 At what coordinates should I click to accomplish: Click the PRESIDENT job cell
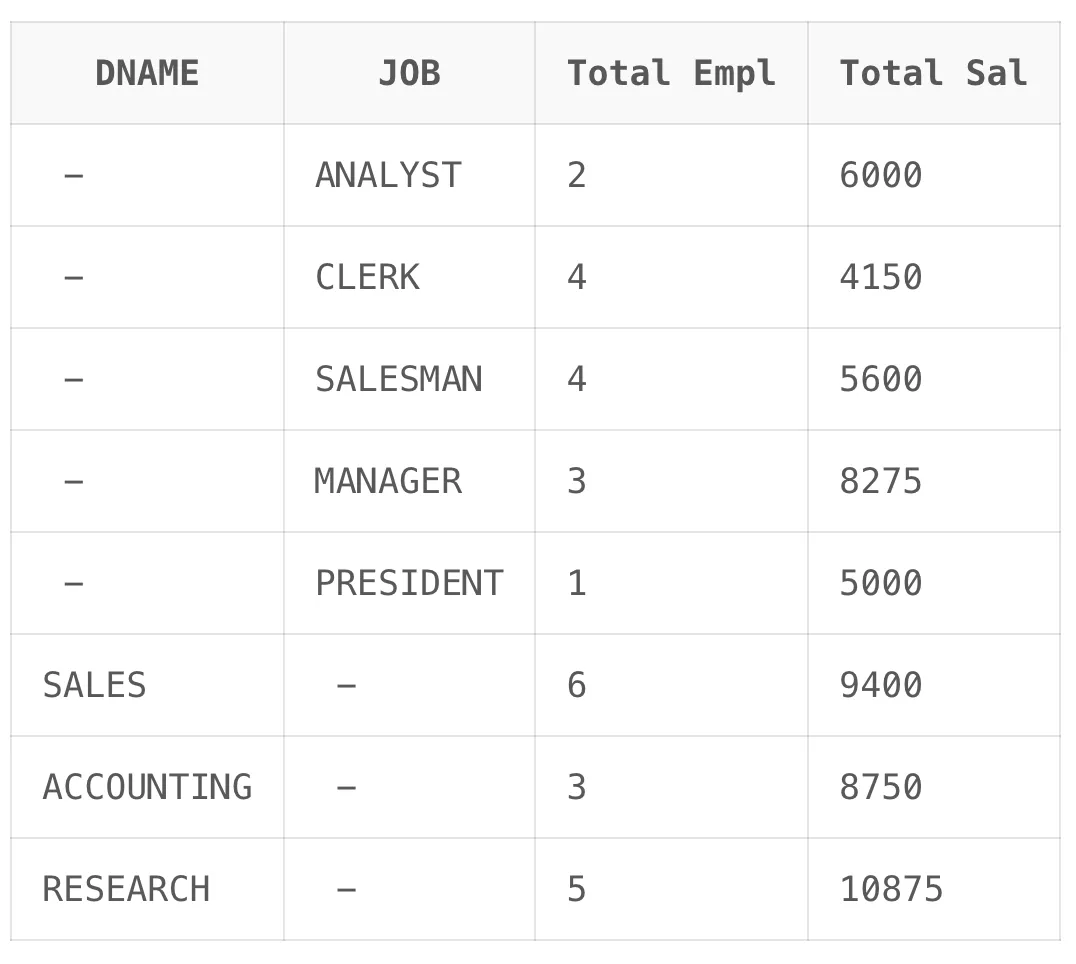click(409, 584)
